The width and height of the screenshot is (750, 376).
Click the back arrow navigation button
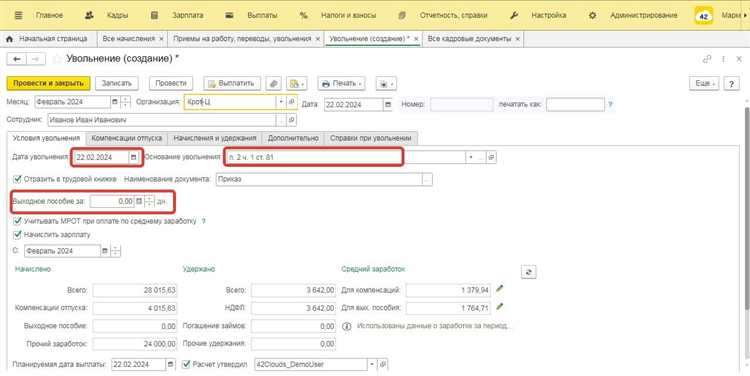[17, 59]
